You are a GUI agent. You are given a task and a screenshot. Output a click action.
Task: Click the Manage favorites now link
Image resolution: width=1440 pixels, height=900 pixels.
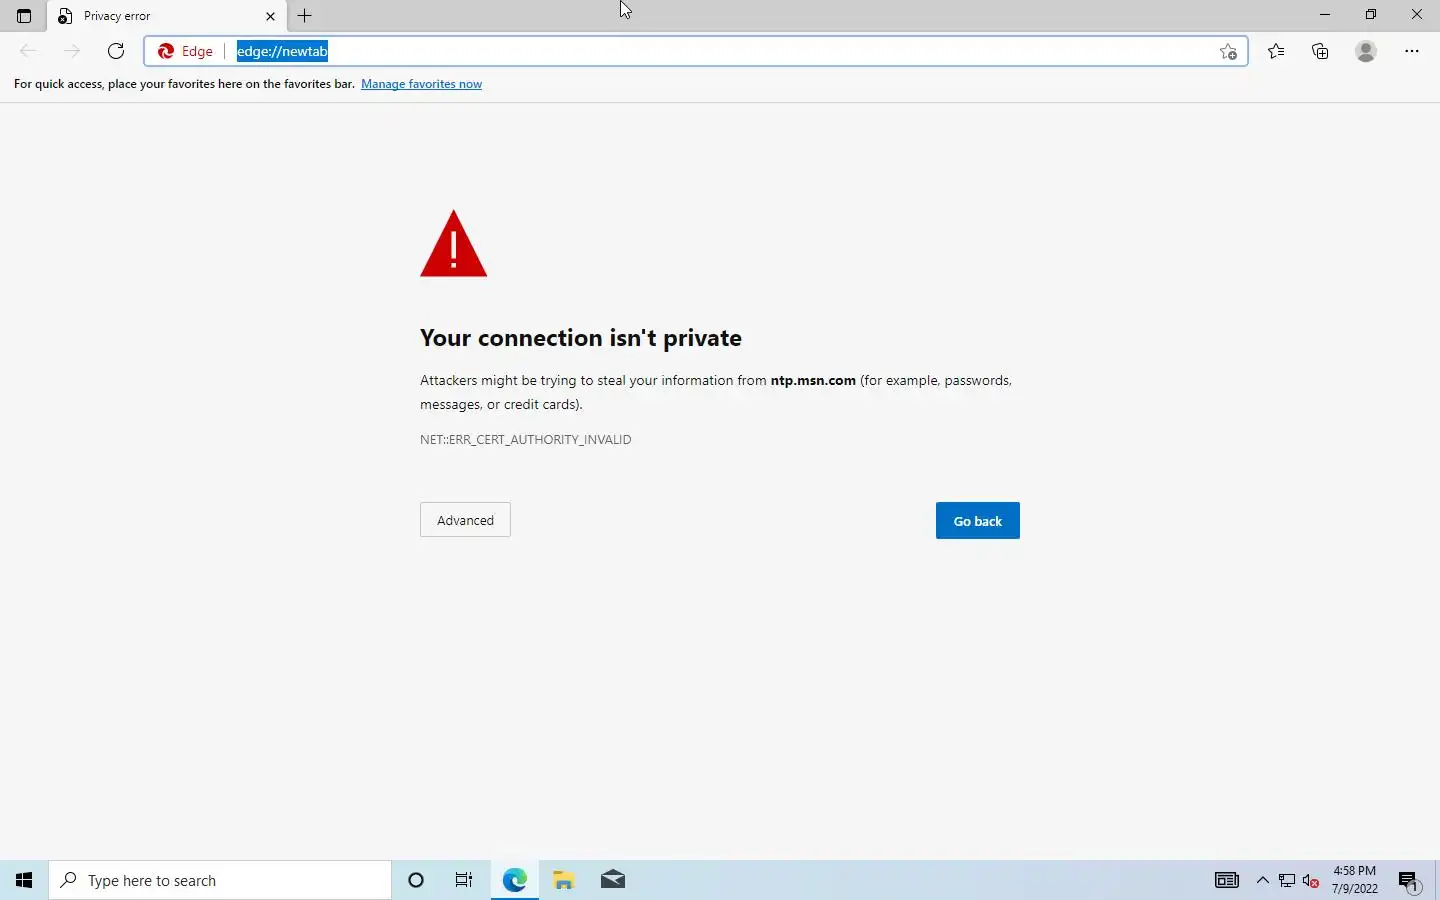pos(421,84)
